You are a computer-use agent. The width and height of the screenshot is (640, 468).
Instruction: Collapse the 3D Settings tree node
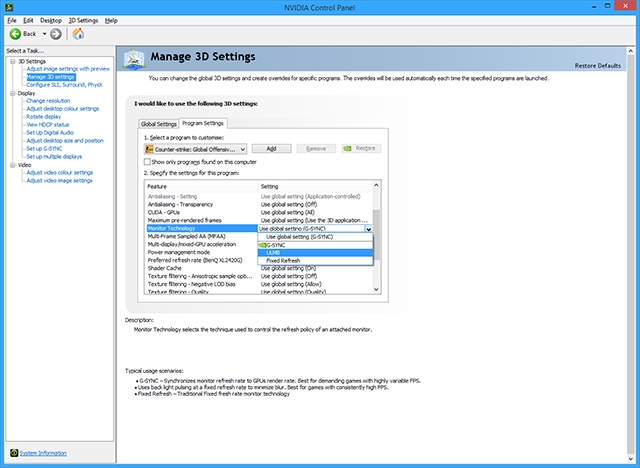point(10,61)
